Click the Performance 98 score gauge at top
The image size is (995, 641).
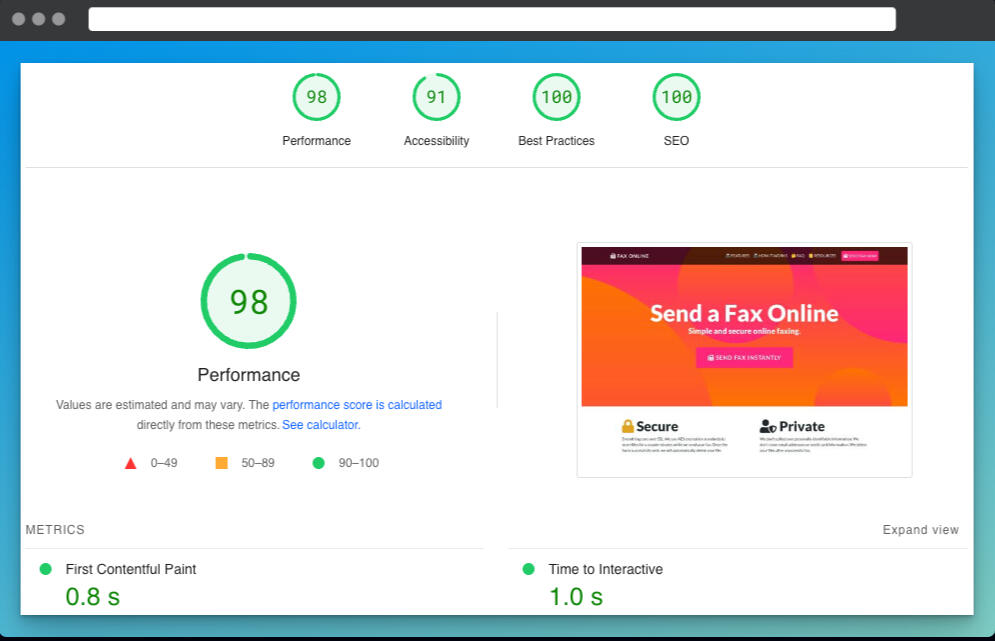[316, 97]
